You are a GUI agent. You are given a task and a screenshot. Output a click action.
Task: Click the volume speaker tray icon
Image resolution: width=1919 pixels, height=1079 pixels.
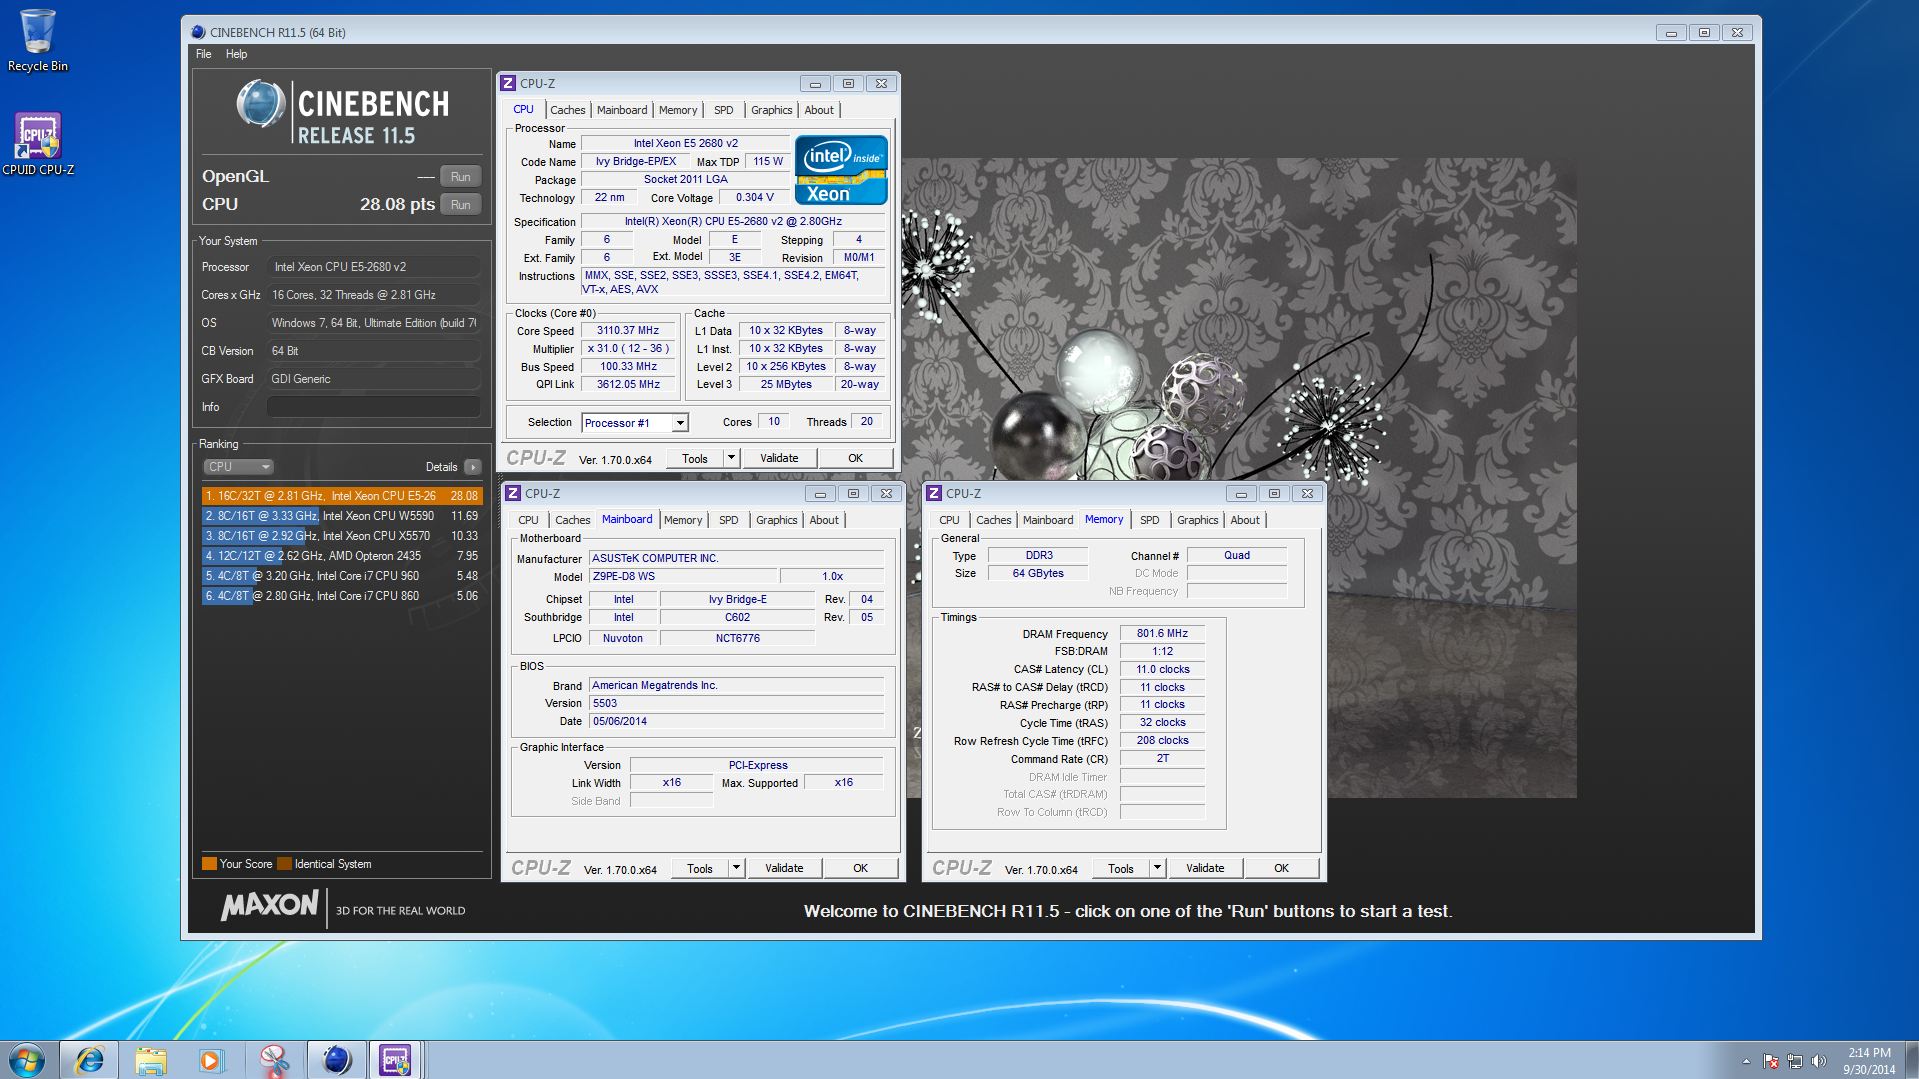click(1819, 1061)
